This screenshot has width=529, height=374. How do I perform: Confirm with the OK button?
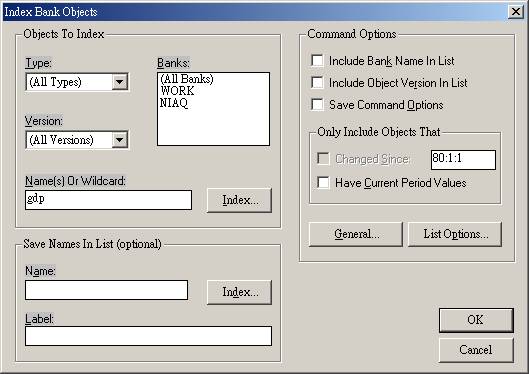476,320
